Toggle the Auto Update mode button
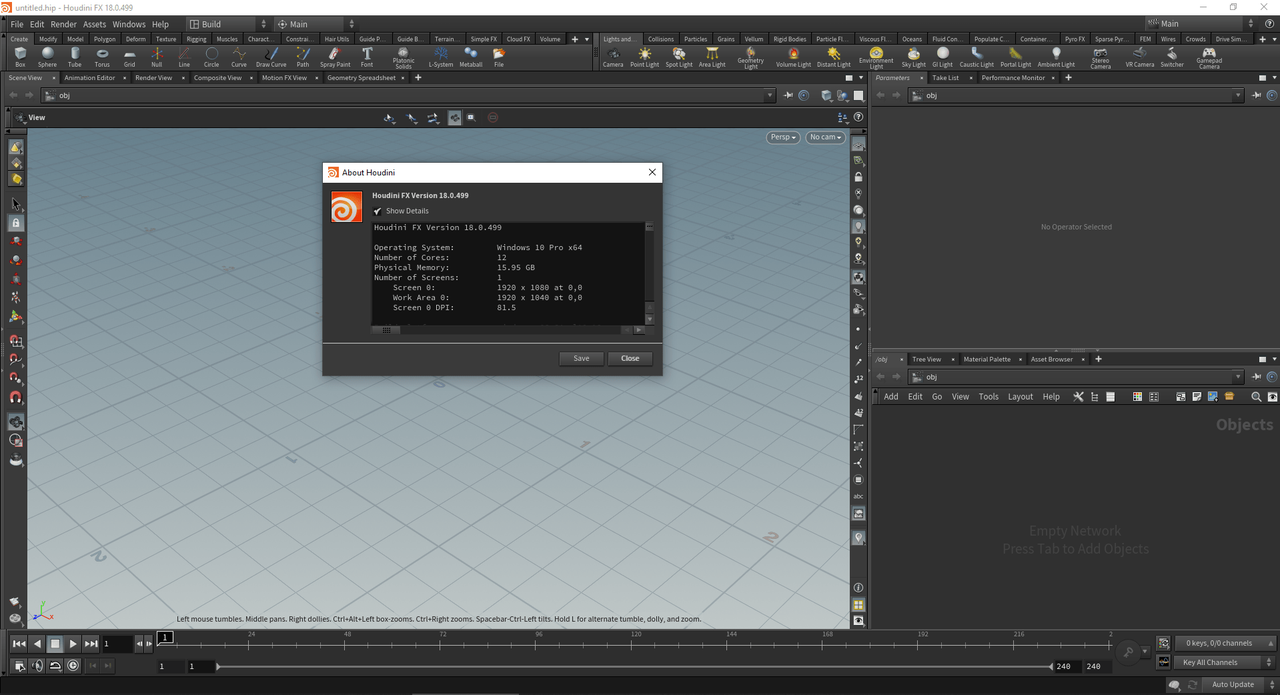The image size is (1280, 695). (1233, 684)
